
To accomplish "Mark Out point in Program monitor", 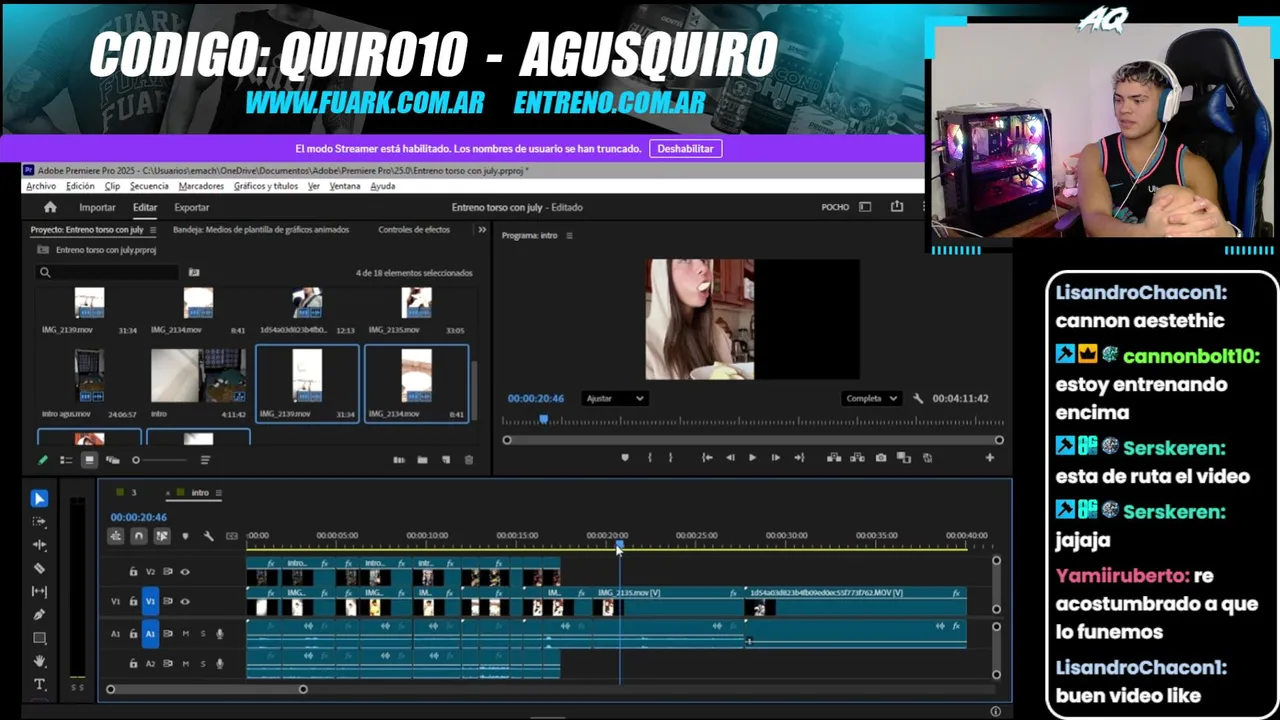I will point(670,457).
